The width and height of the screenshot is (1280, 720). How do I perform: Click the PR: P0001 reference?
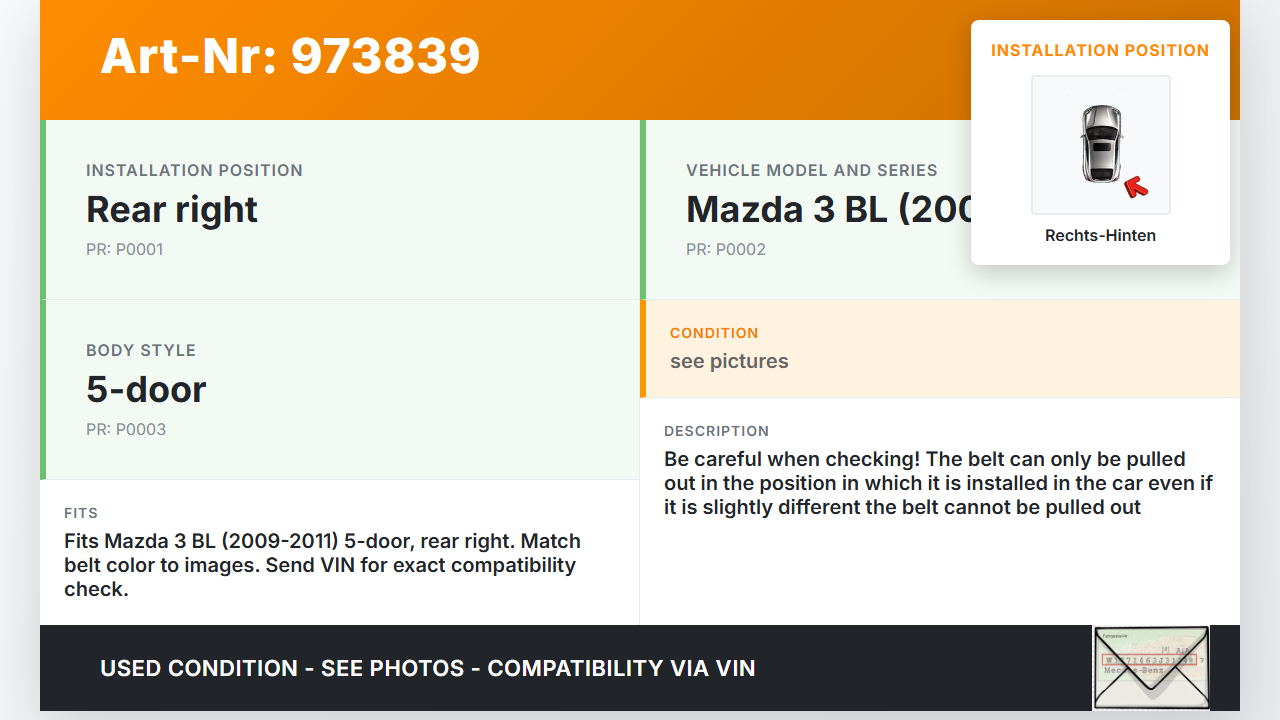click(x=124, y=249)
